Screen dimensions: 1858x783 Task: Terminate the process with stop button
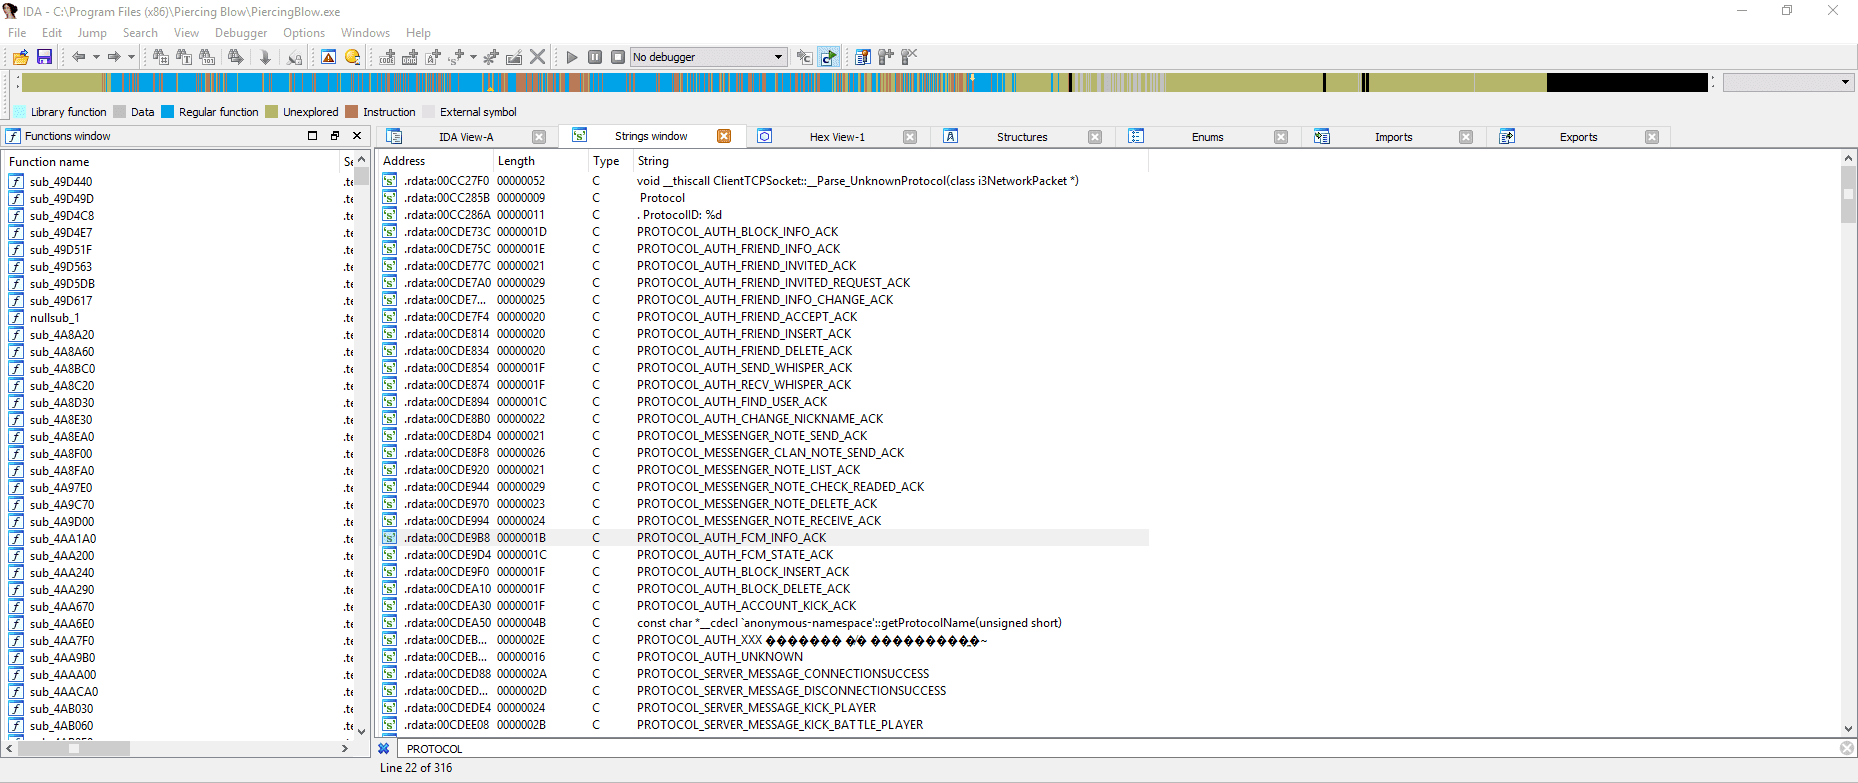618,57
